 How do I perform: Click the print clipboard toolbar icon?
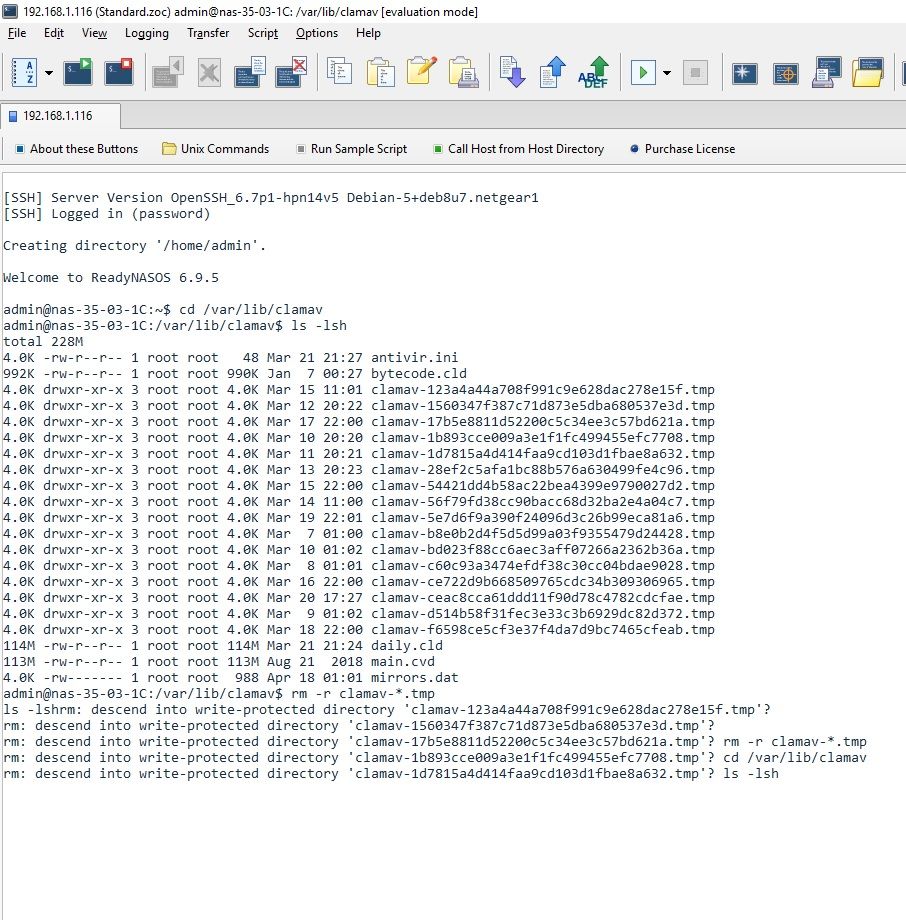coord(464,73)
